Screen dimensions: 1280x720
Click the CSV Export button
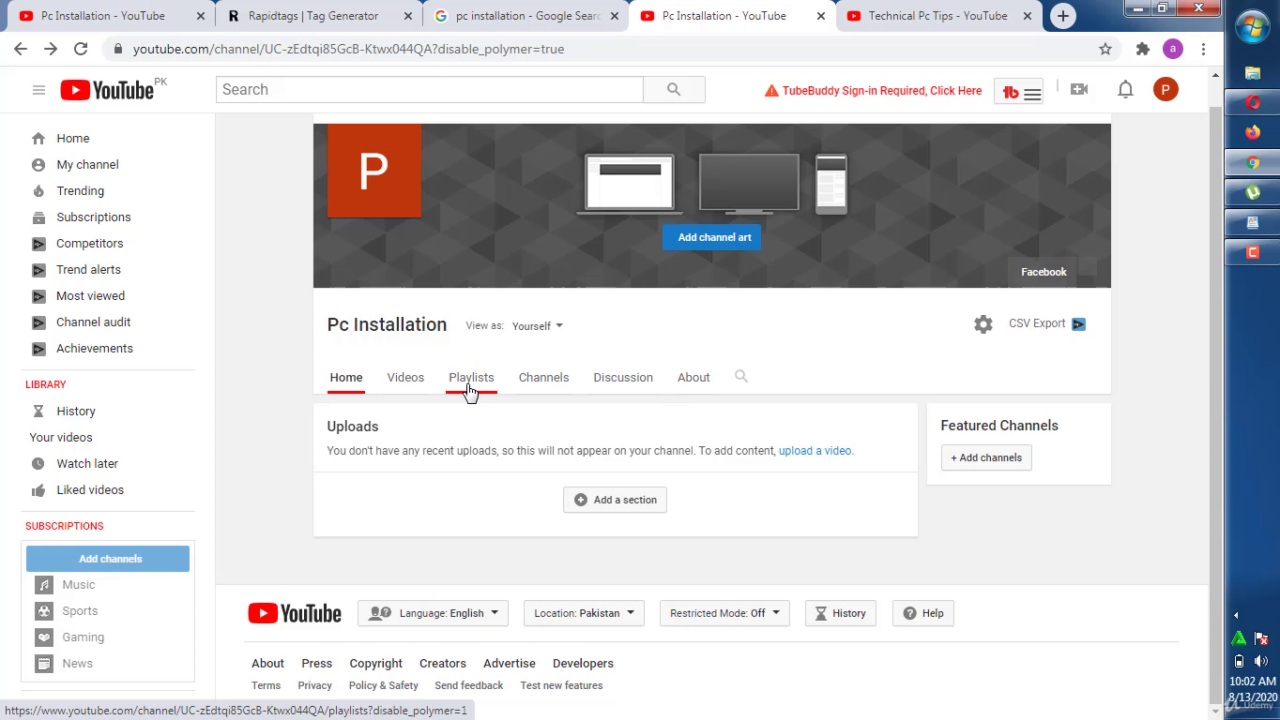point(1047,324)
